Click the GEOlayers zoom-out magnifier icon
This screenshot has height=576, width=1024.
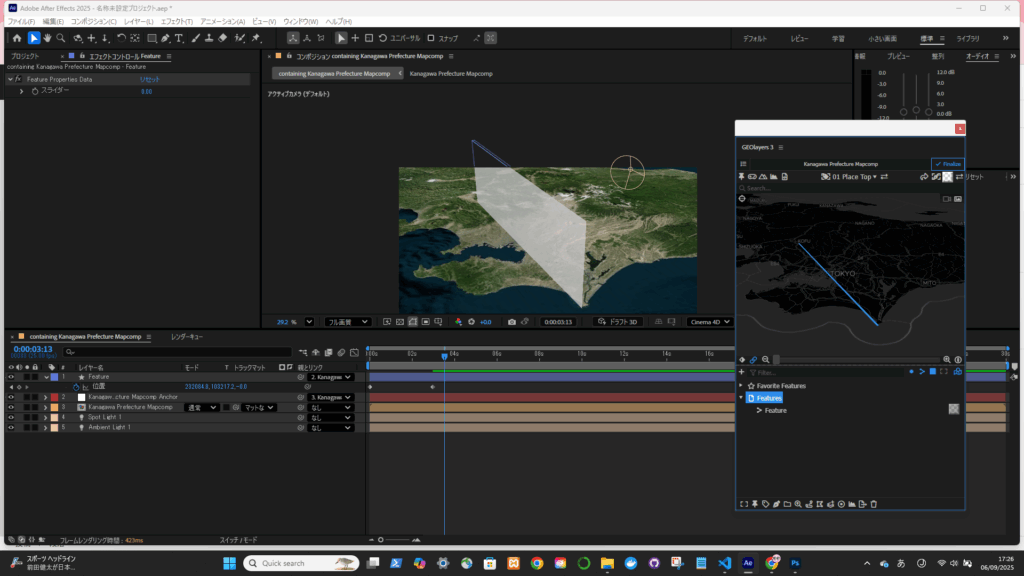[x=766, y=359]
